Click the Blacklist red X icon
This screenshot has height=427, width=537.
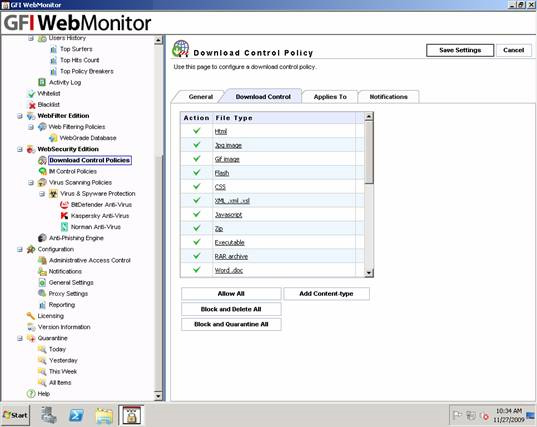(x=32, y=105)
